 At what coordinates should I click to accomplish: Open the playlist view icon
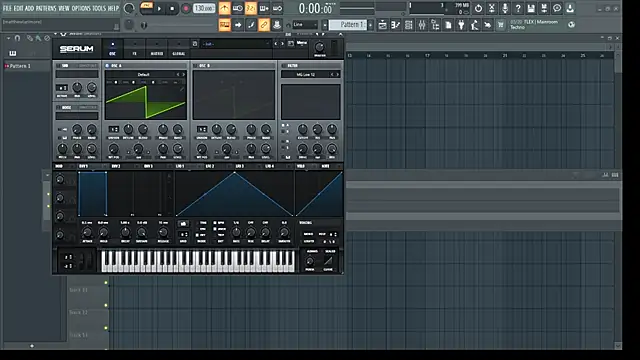[x=382, y=25]
